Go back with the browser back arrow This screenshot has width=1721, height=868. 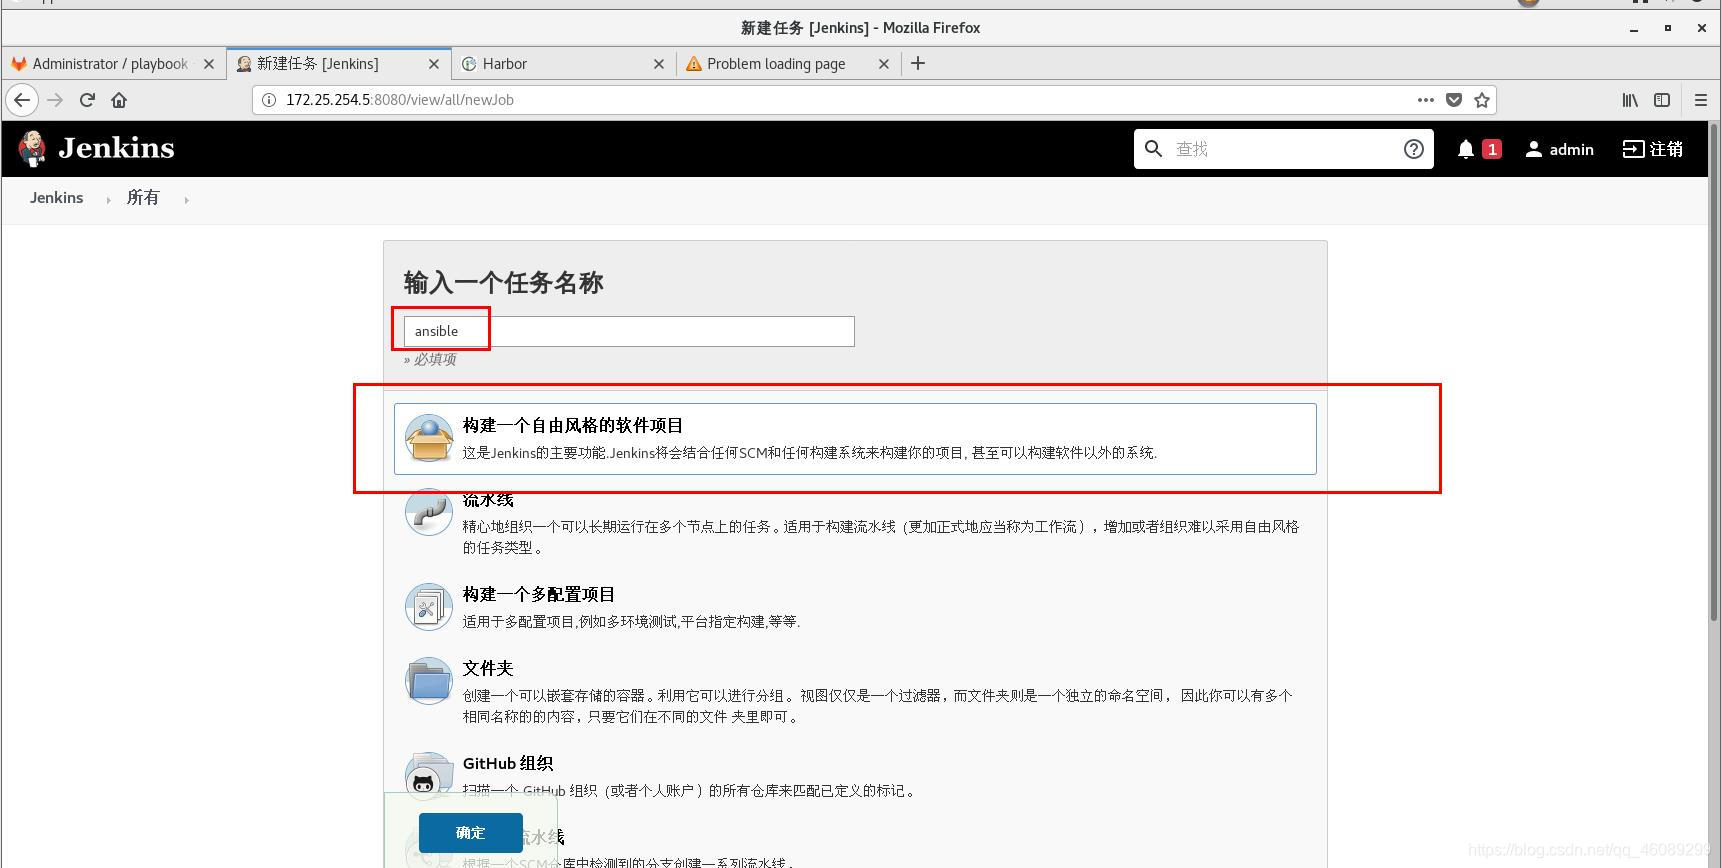point(22,100)
